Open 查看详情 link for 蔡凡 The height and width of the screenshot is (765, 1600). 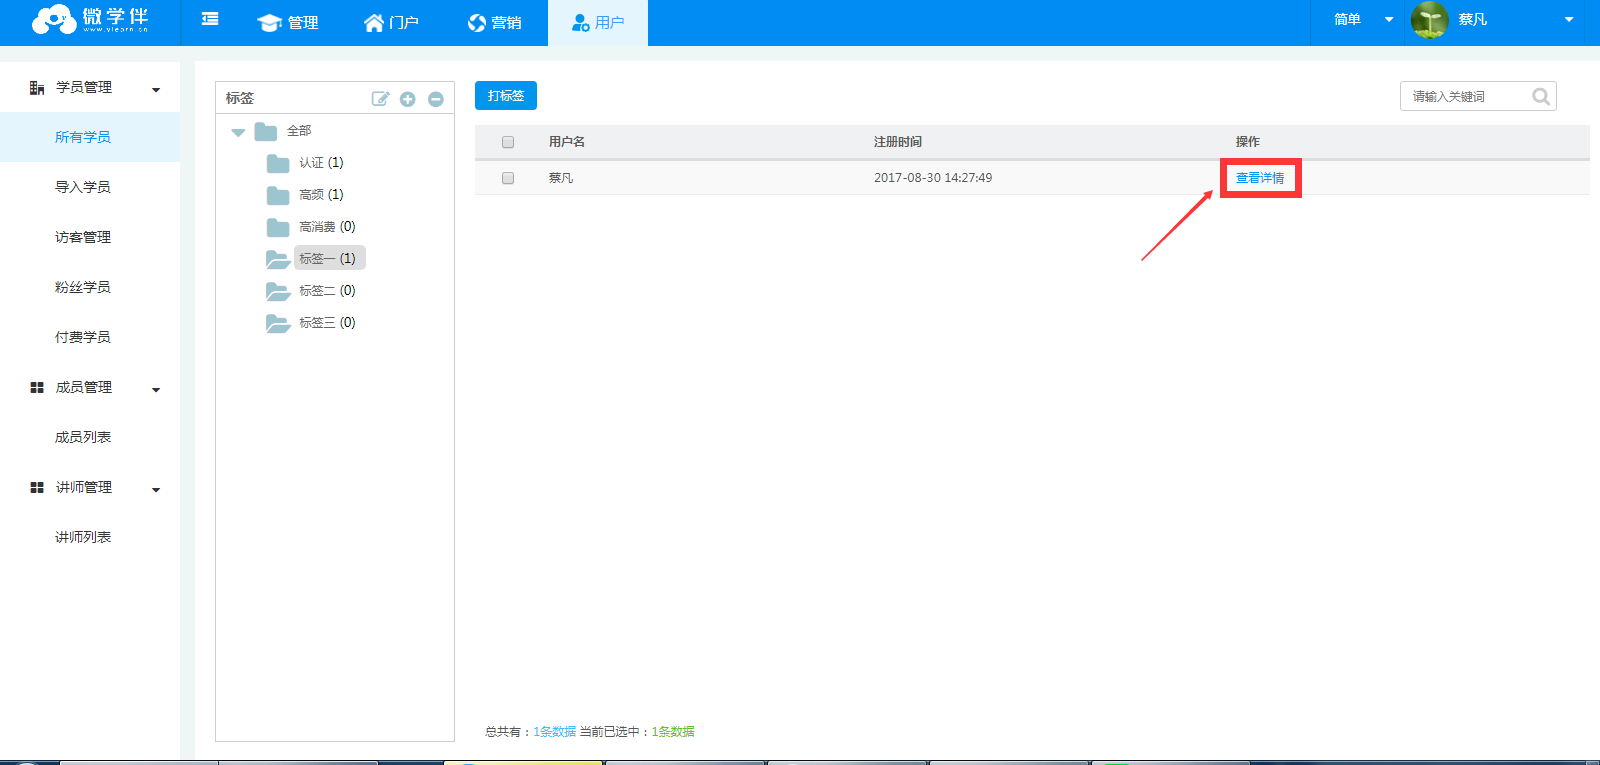1260,178
